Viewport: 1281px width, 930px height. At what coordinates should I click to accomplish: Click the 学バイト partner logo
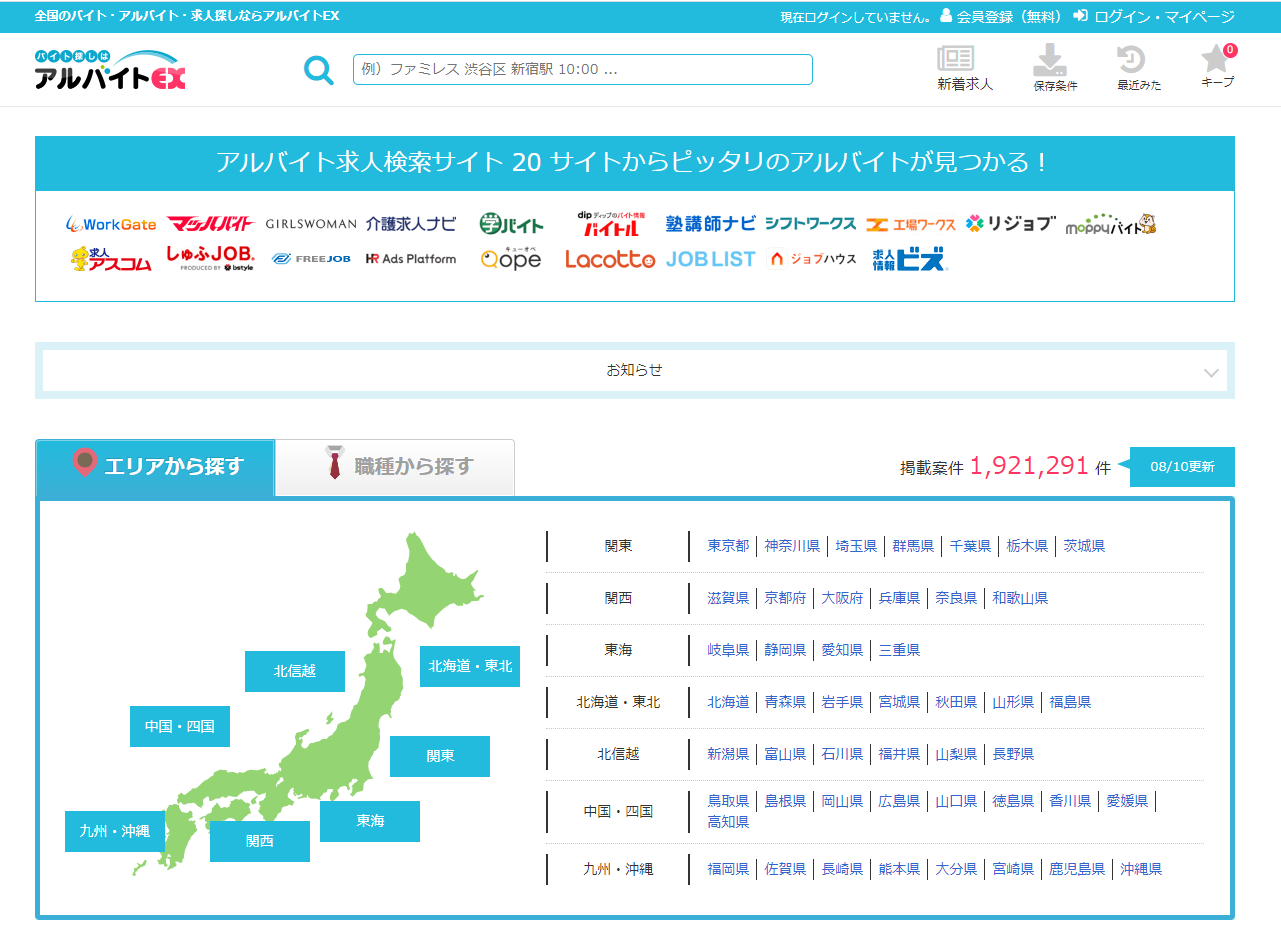coord(511,224)
